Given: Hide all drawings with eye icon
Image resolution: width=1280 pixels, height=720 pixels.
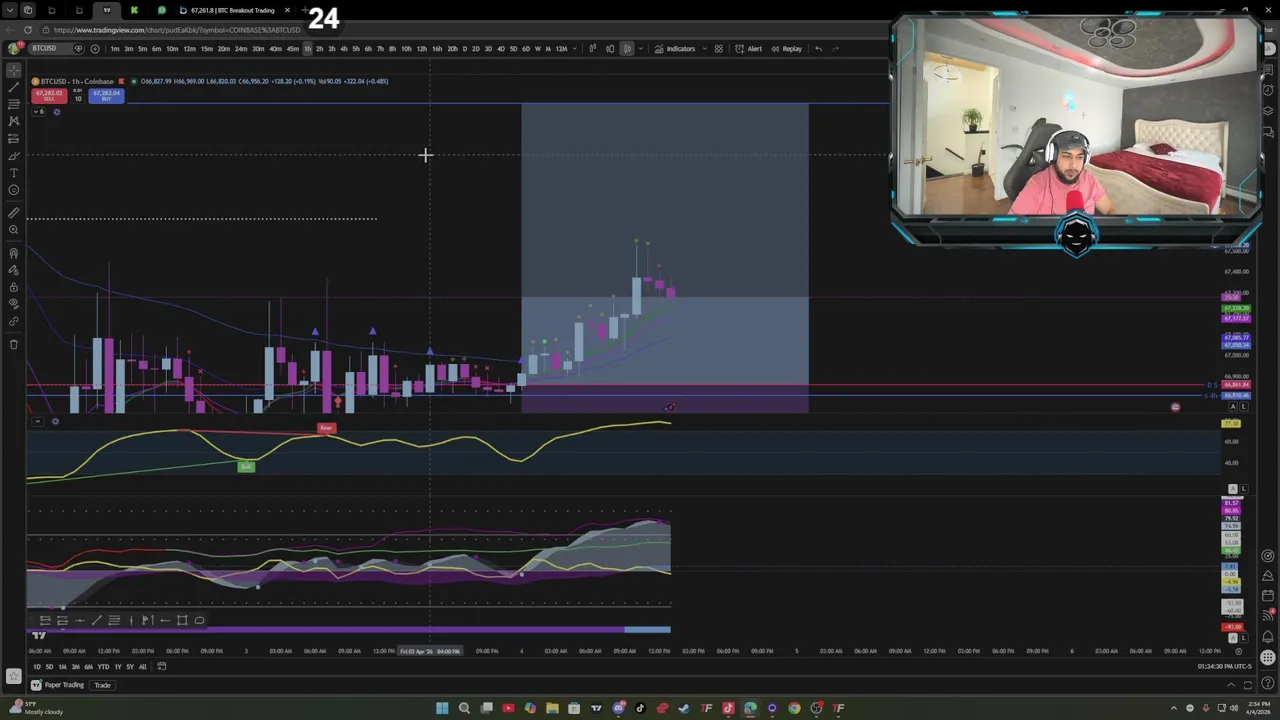Looking at the screenshot, I should [x=13, y=304].
